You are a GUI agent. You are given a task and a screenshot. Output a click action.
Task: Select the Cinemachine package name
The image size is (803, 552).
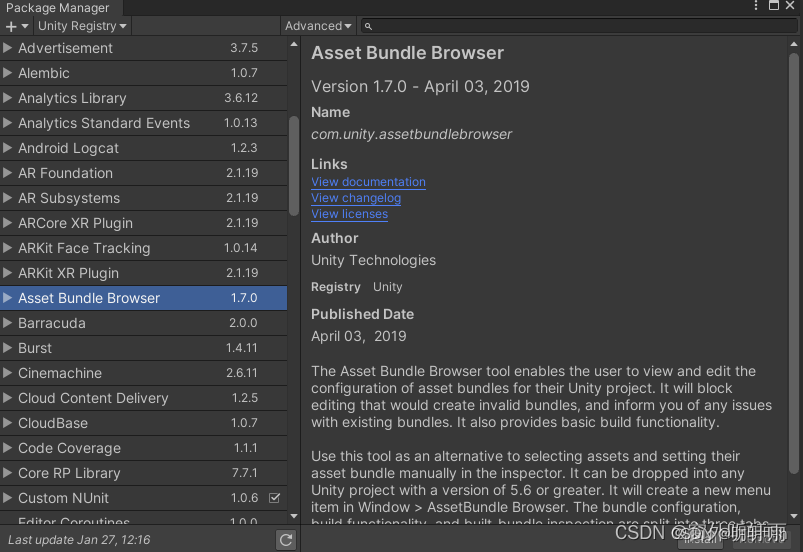tap(60, 373)
